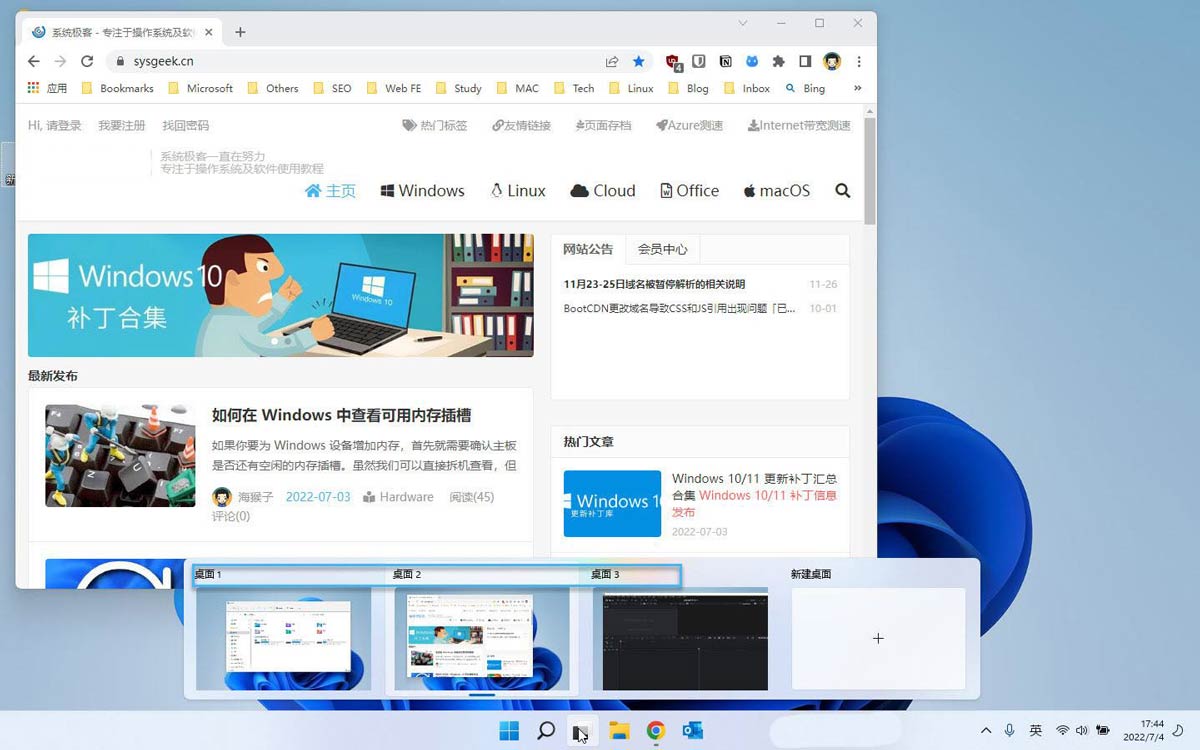Switch to the 会员中心 tab

662,249
